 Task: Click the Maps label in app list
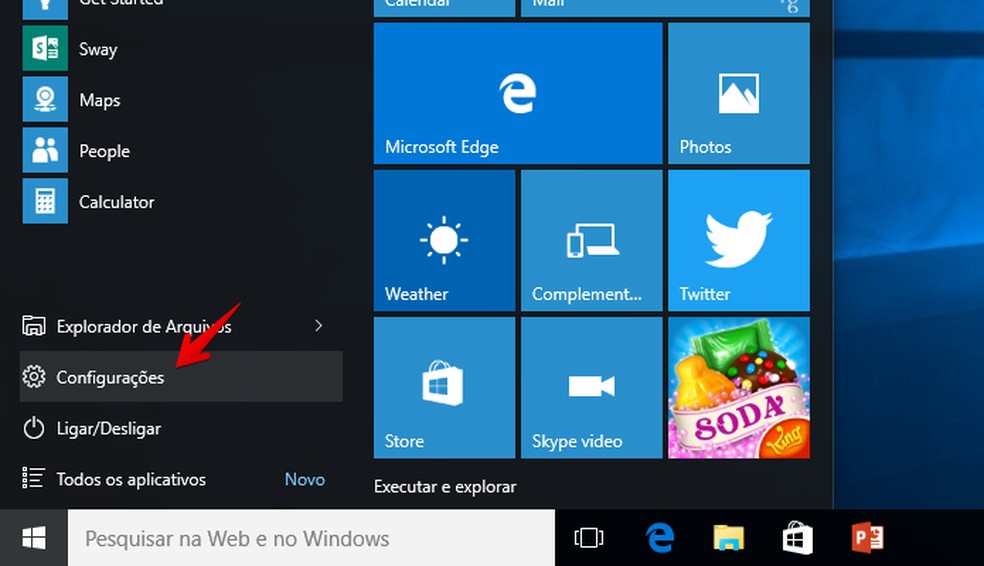[x=100, y=100]
